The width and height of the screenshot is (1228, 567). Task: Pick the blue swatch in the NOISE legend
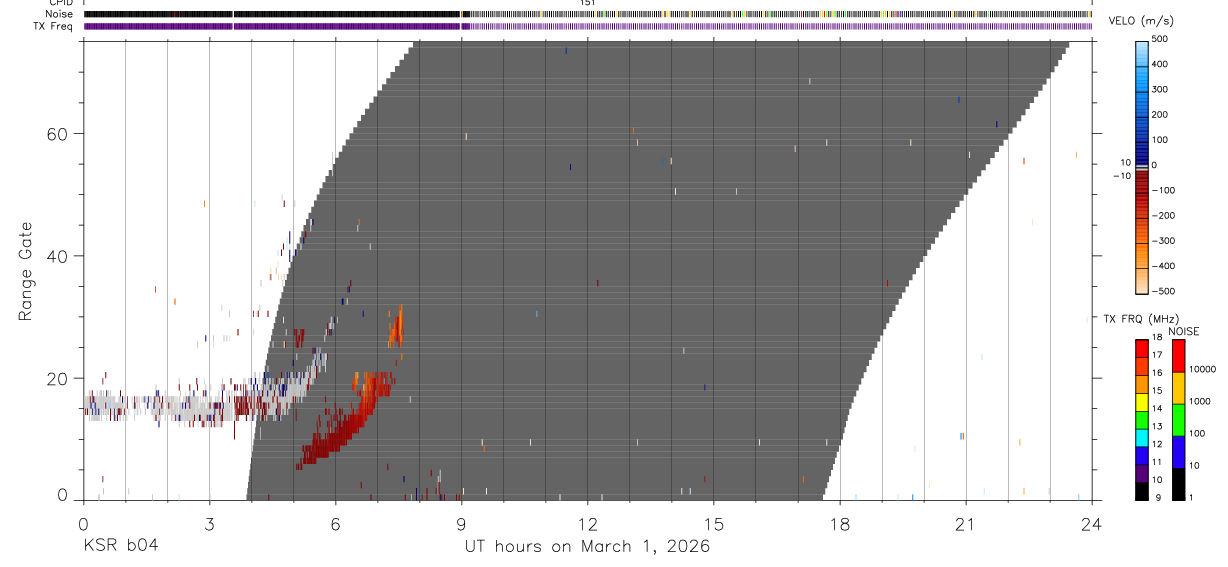click(1178, 450)
